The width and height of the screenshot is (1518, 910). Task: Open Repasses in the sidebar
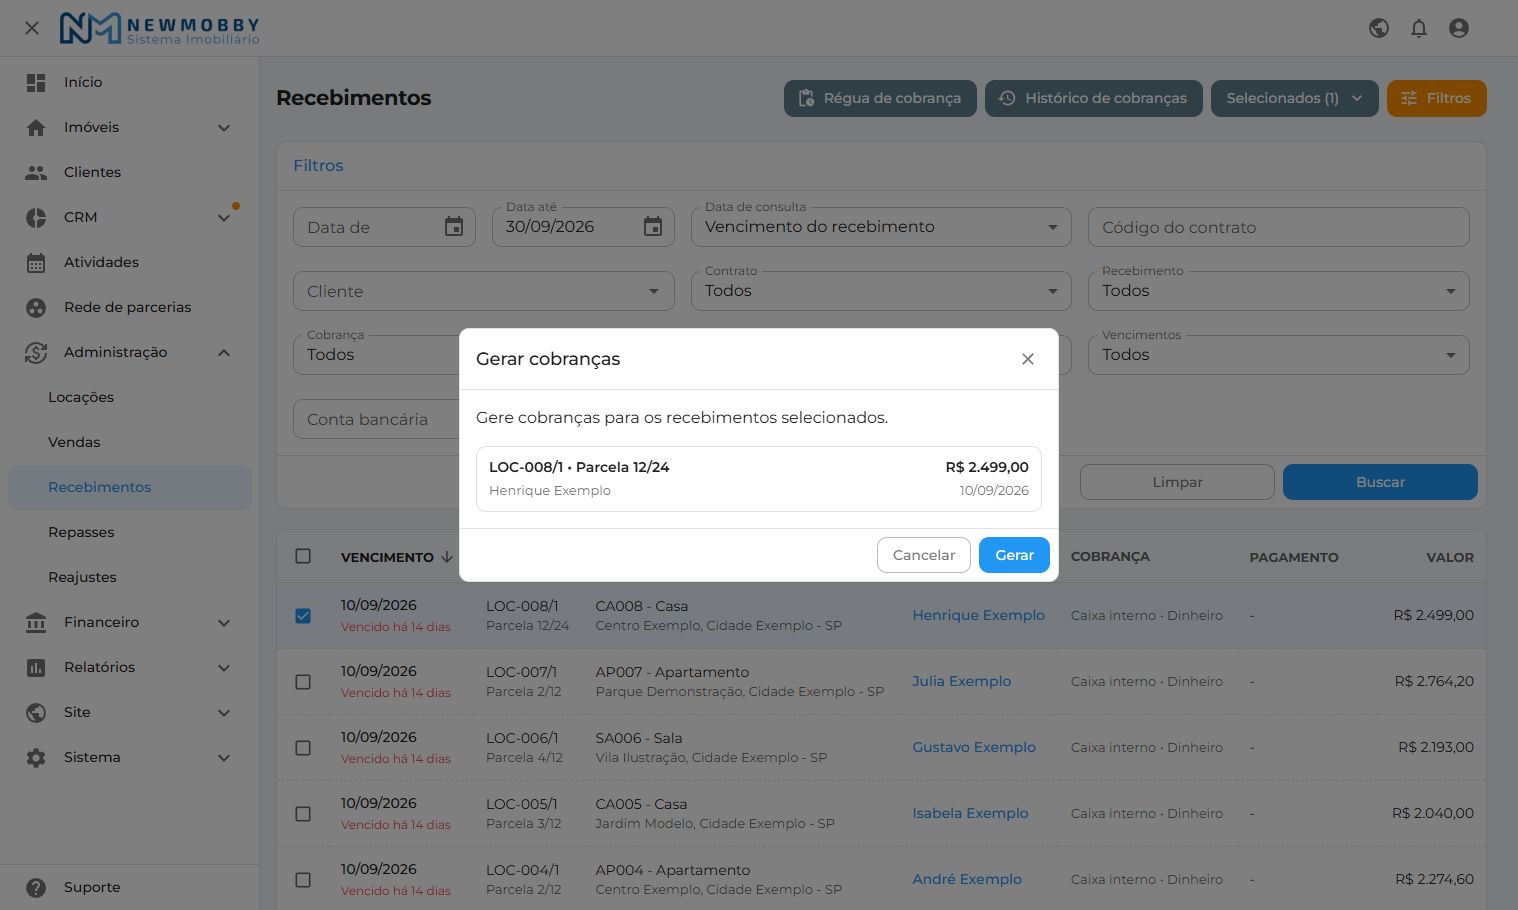pos(130,532)
